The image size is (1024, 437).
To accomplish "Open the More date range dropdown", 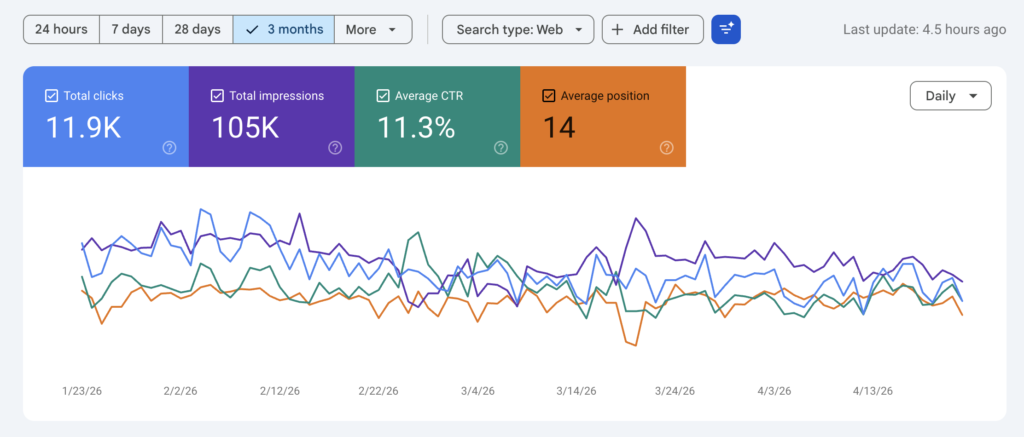I will (373, 30).
